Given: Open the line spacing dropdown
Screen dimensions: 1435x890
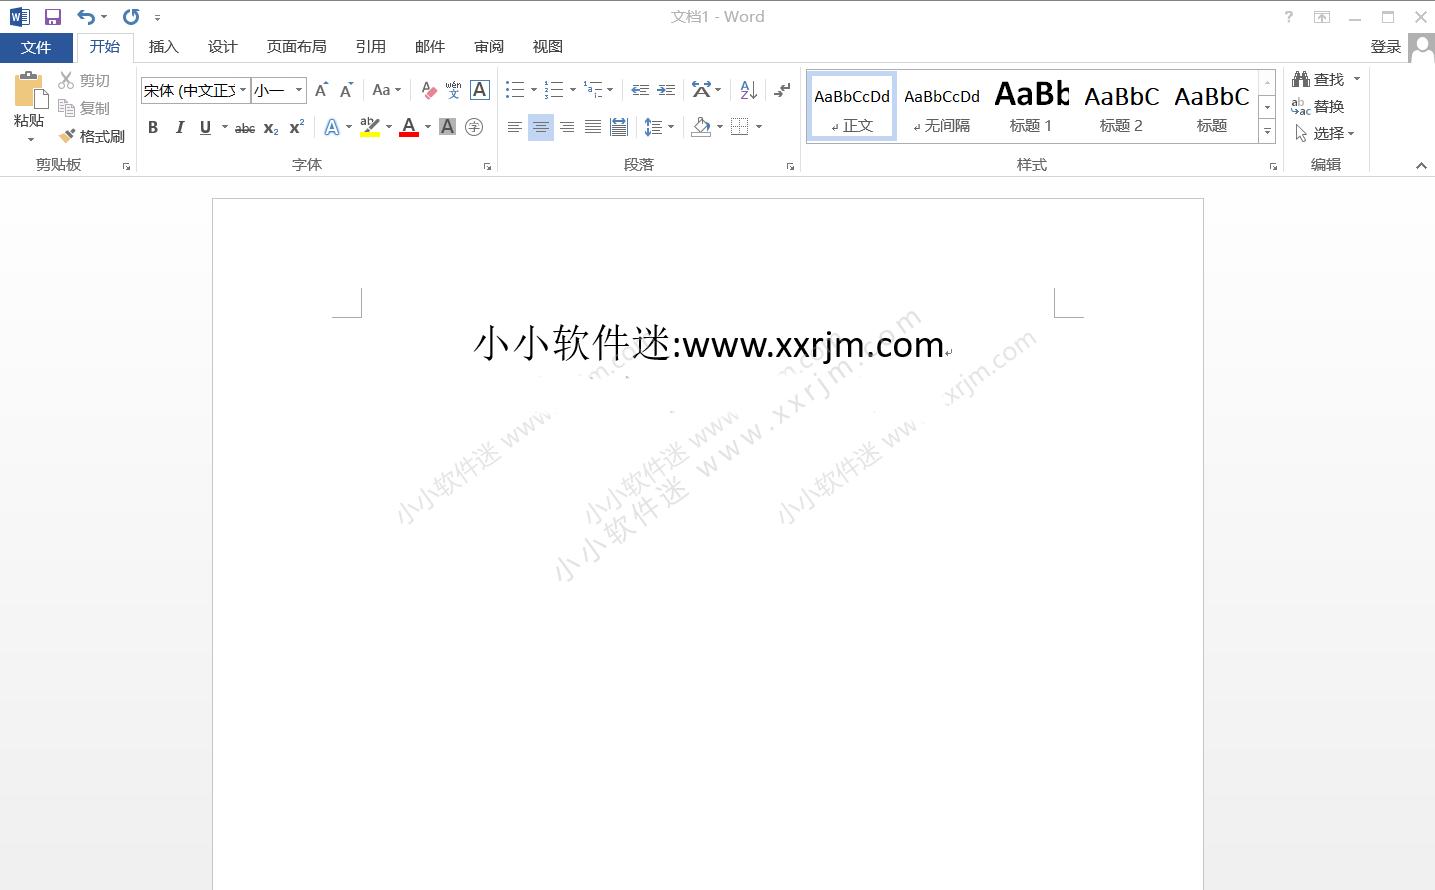Looking at the screenshot, I should (x=659, y=127).
